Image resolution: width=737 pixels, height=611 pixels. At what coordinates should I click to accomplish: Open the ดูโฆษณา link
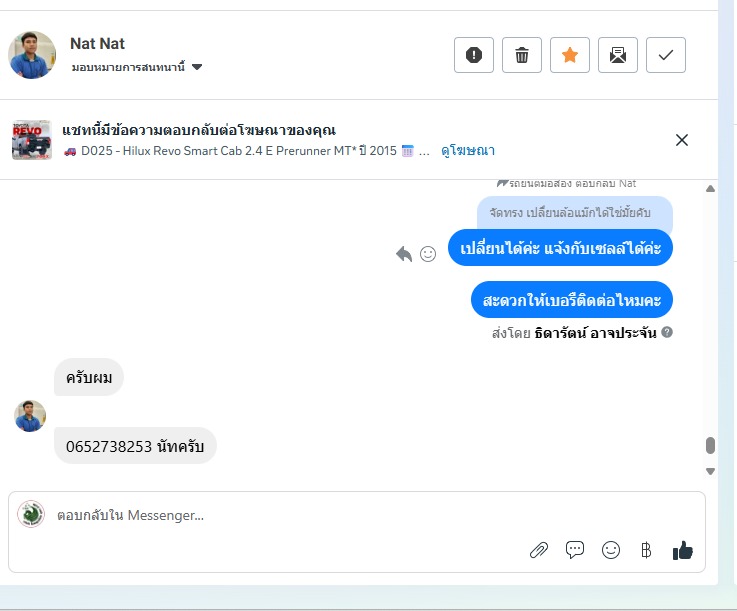click(x=468, y=150)
